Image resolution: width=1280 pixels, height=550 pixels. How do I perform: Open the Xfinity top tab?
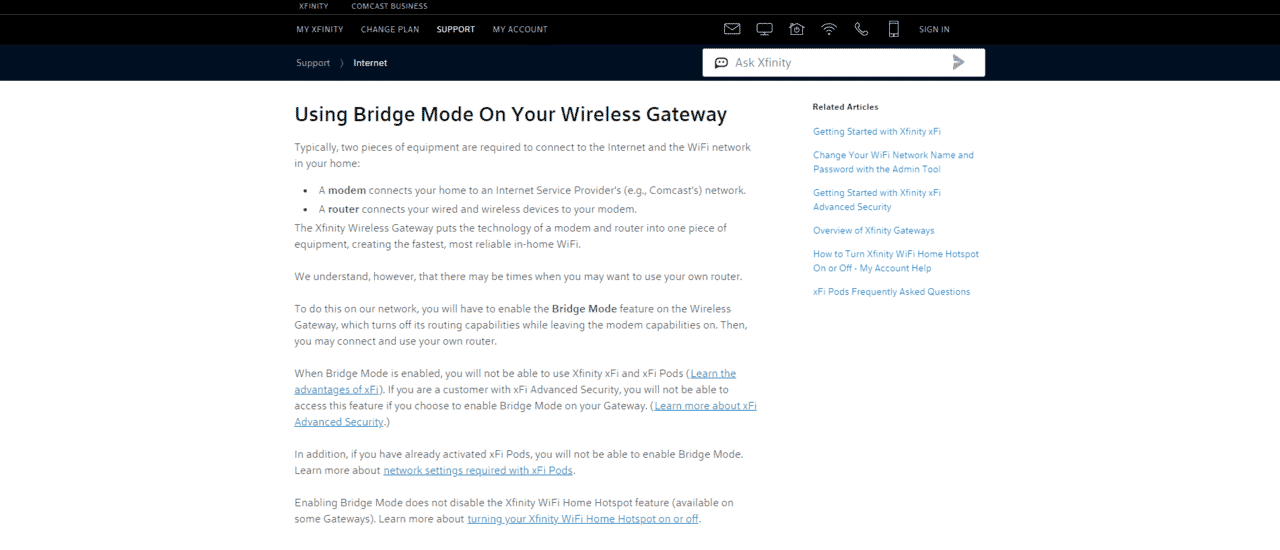313,6
